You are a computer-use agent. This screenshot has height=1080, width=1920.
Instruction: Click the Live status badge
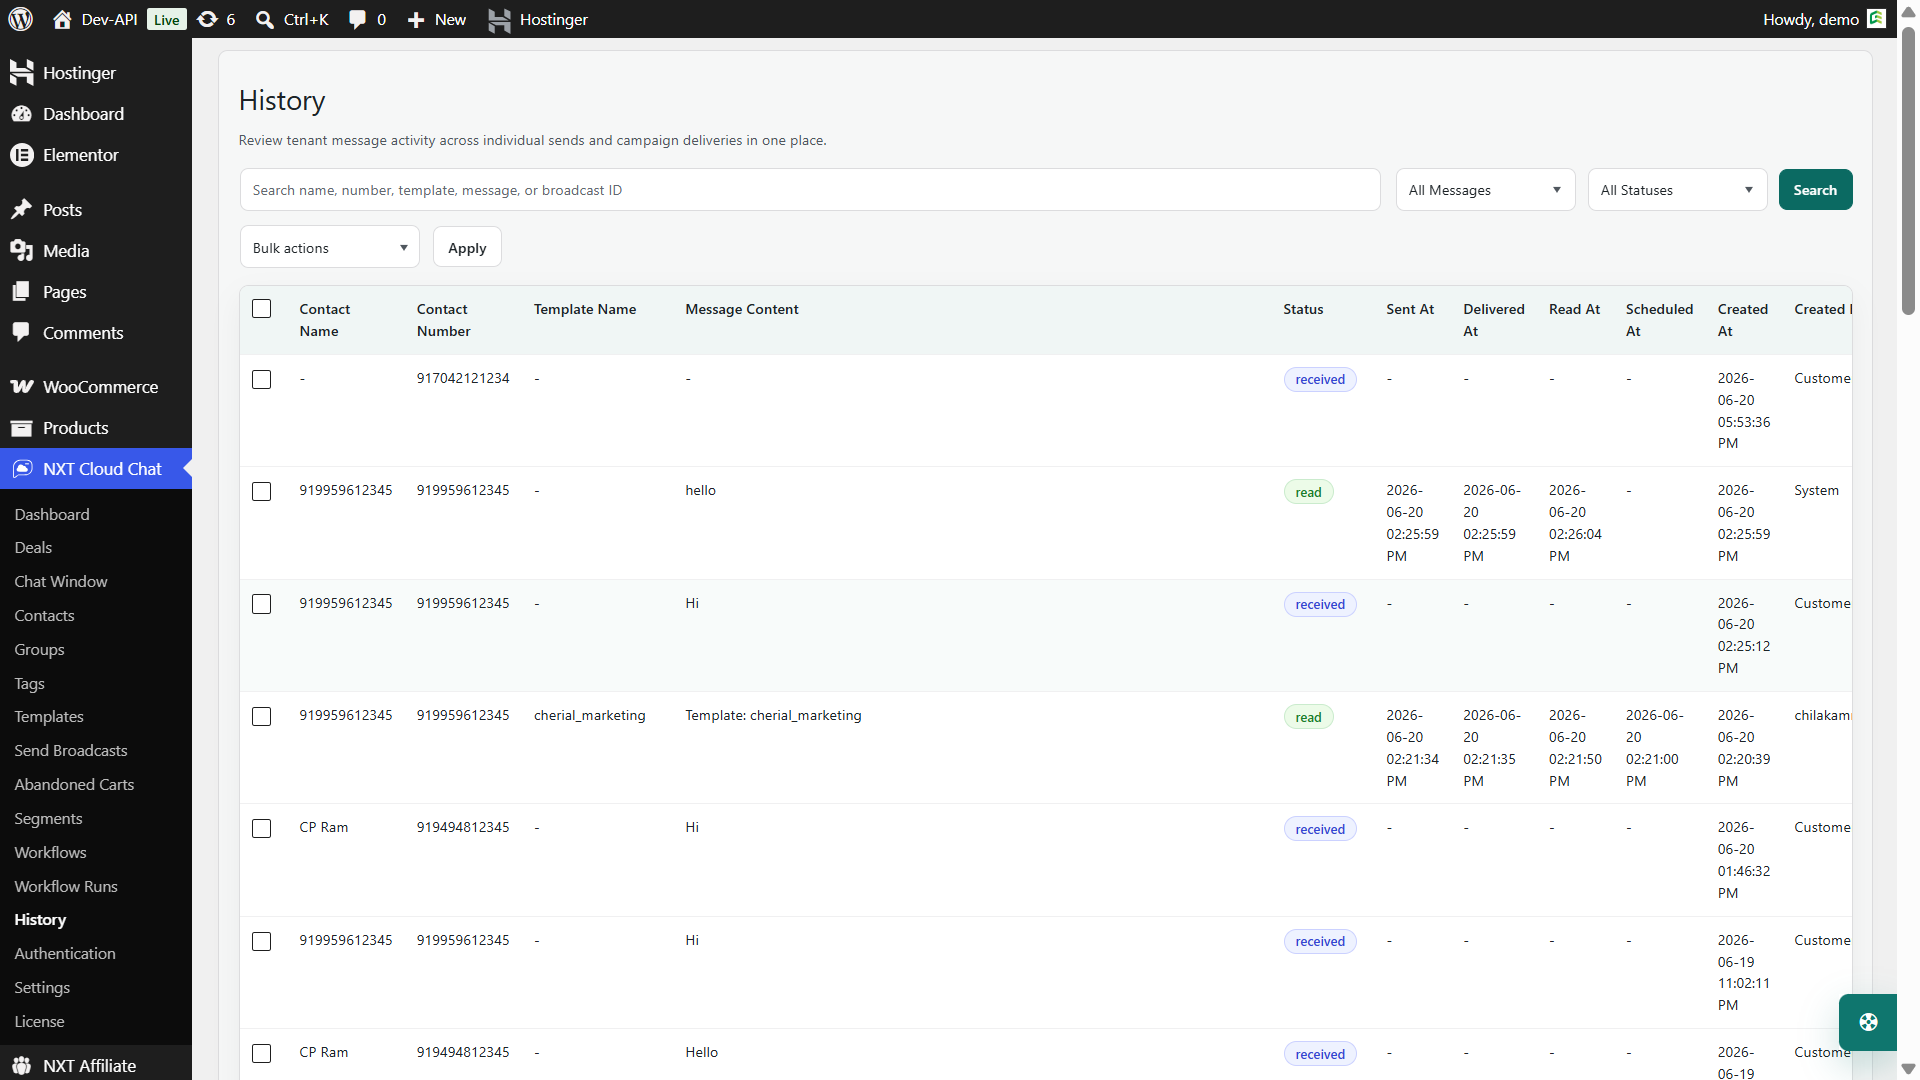(x=166, y=19)
